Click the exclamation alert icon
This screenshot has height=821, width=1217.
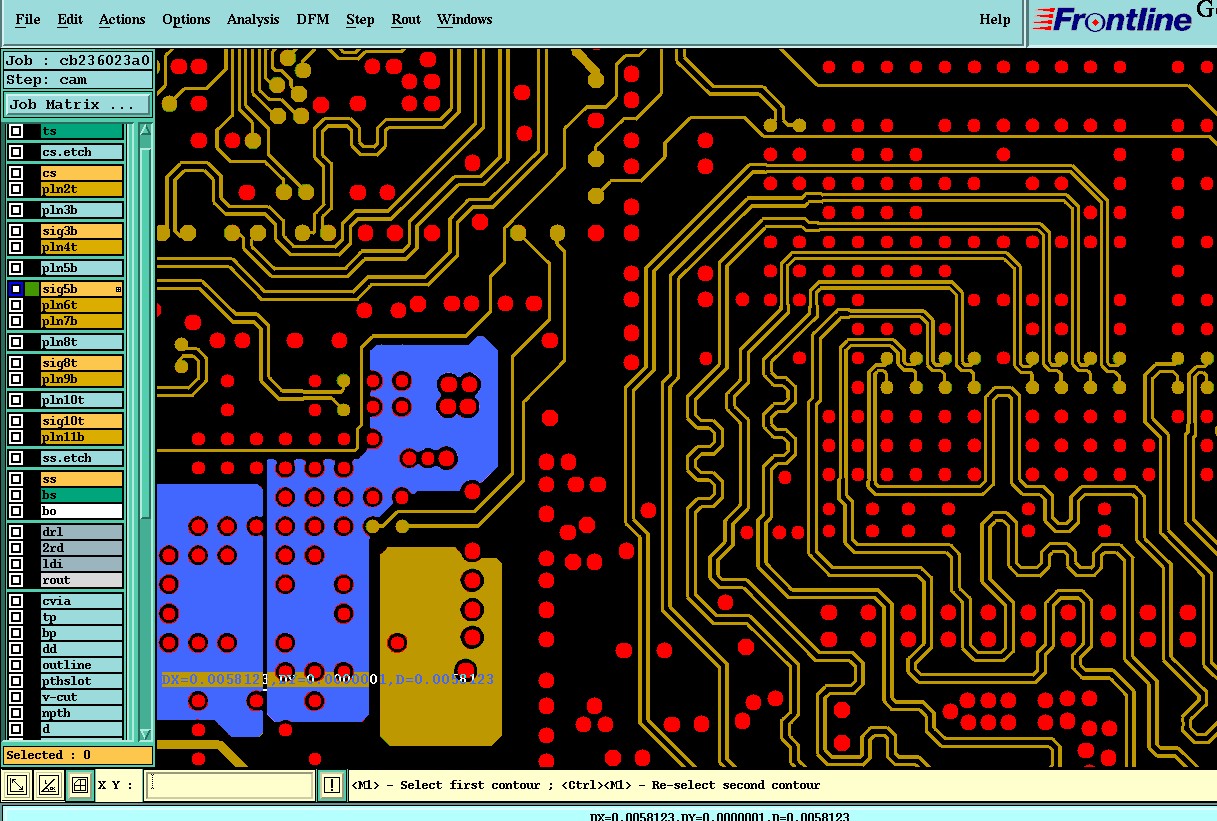332,785
